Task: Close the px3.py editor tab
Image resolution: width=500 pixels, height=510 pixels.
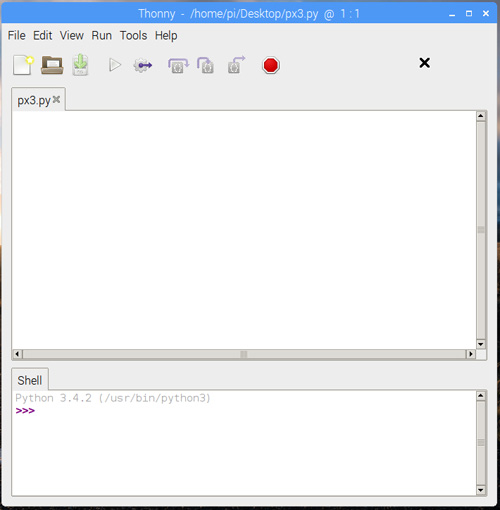Action: (x=56, y=99)
